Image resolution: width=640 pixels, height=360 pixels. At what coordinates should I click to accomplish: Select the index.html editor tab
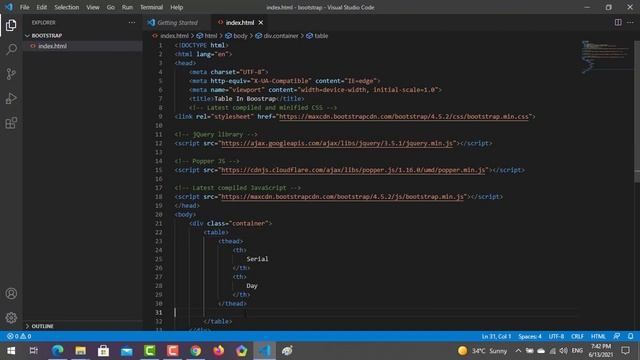pos(240,22)
